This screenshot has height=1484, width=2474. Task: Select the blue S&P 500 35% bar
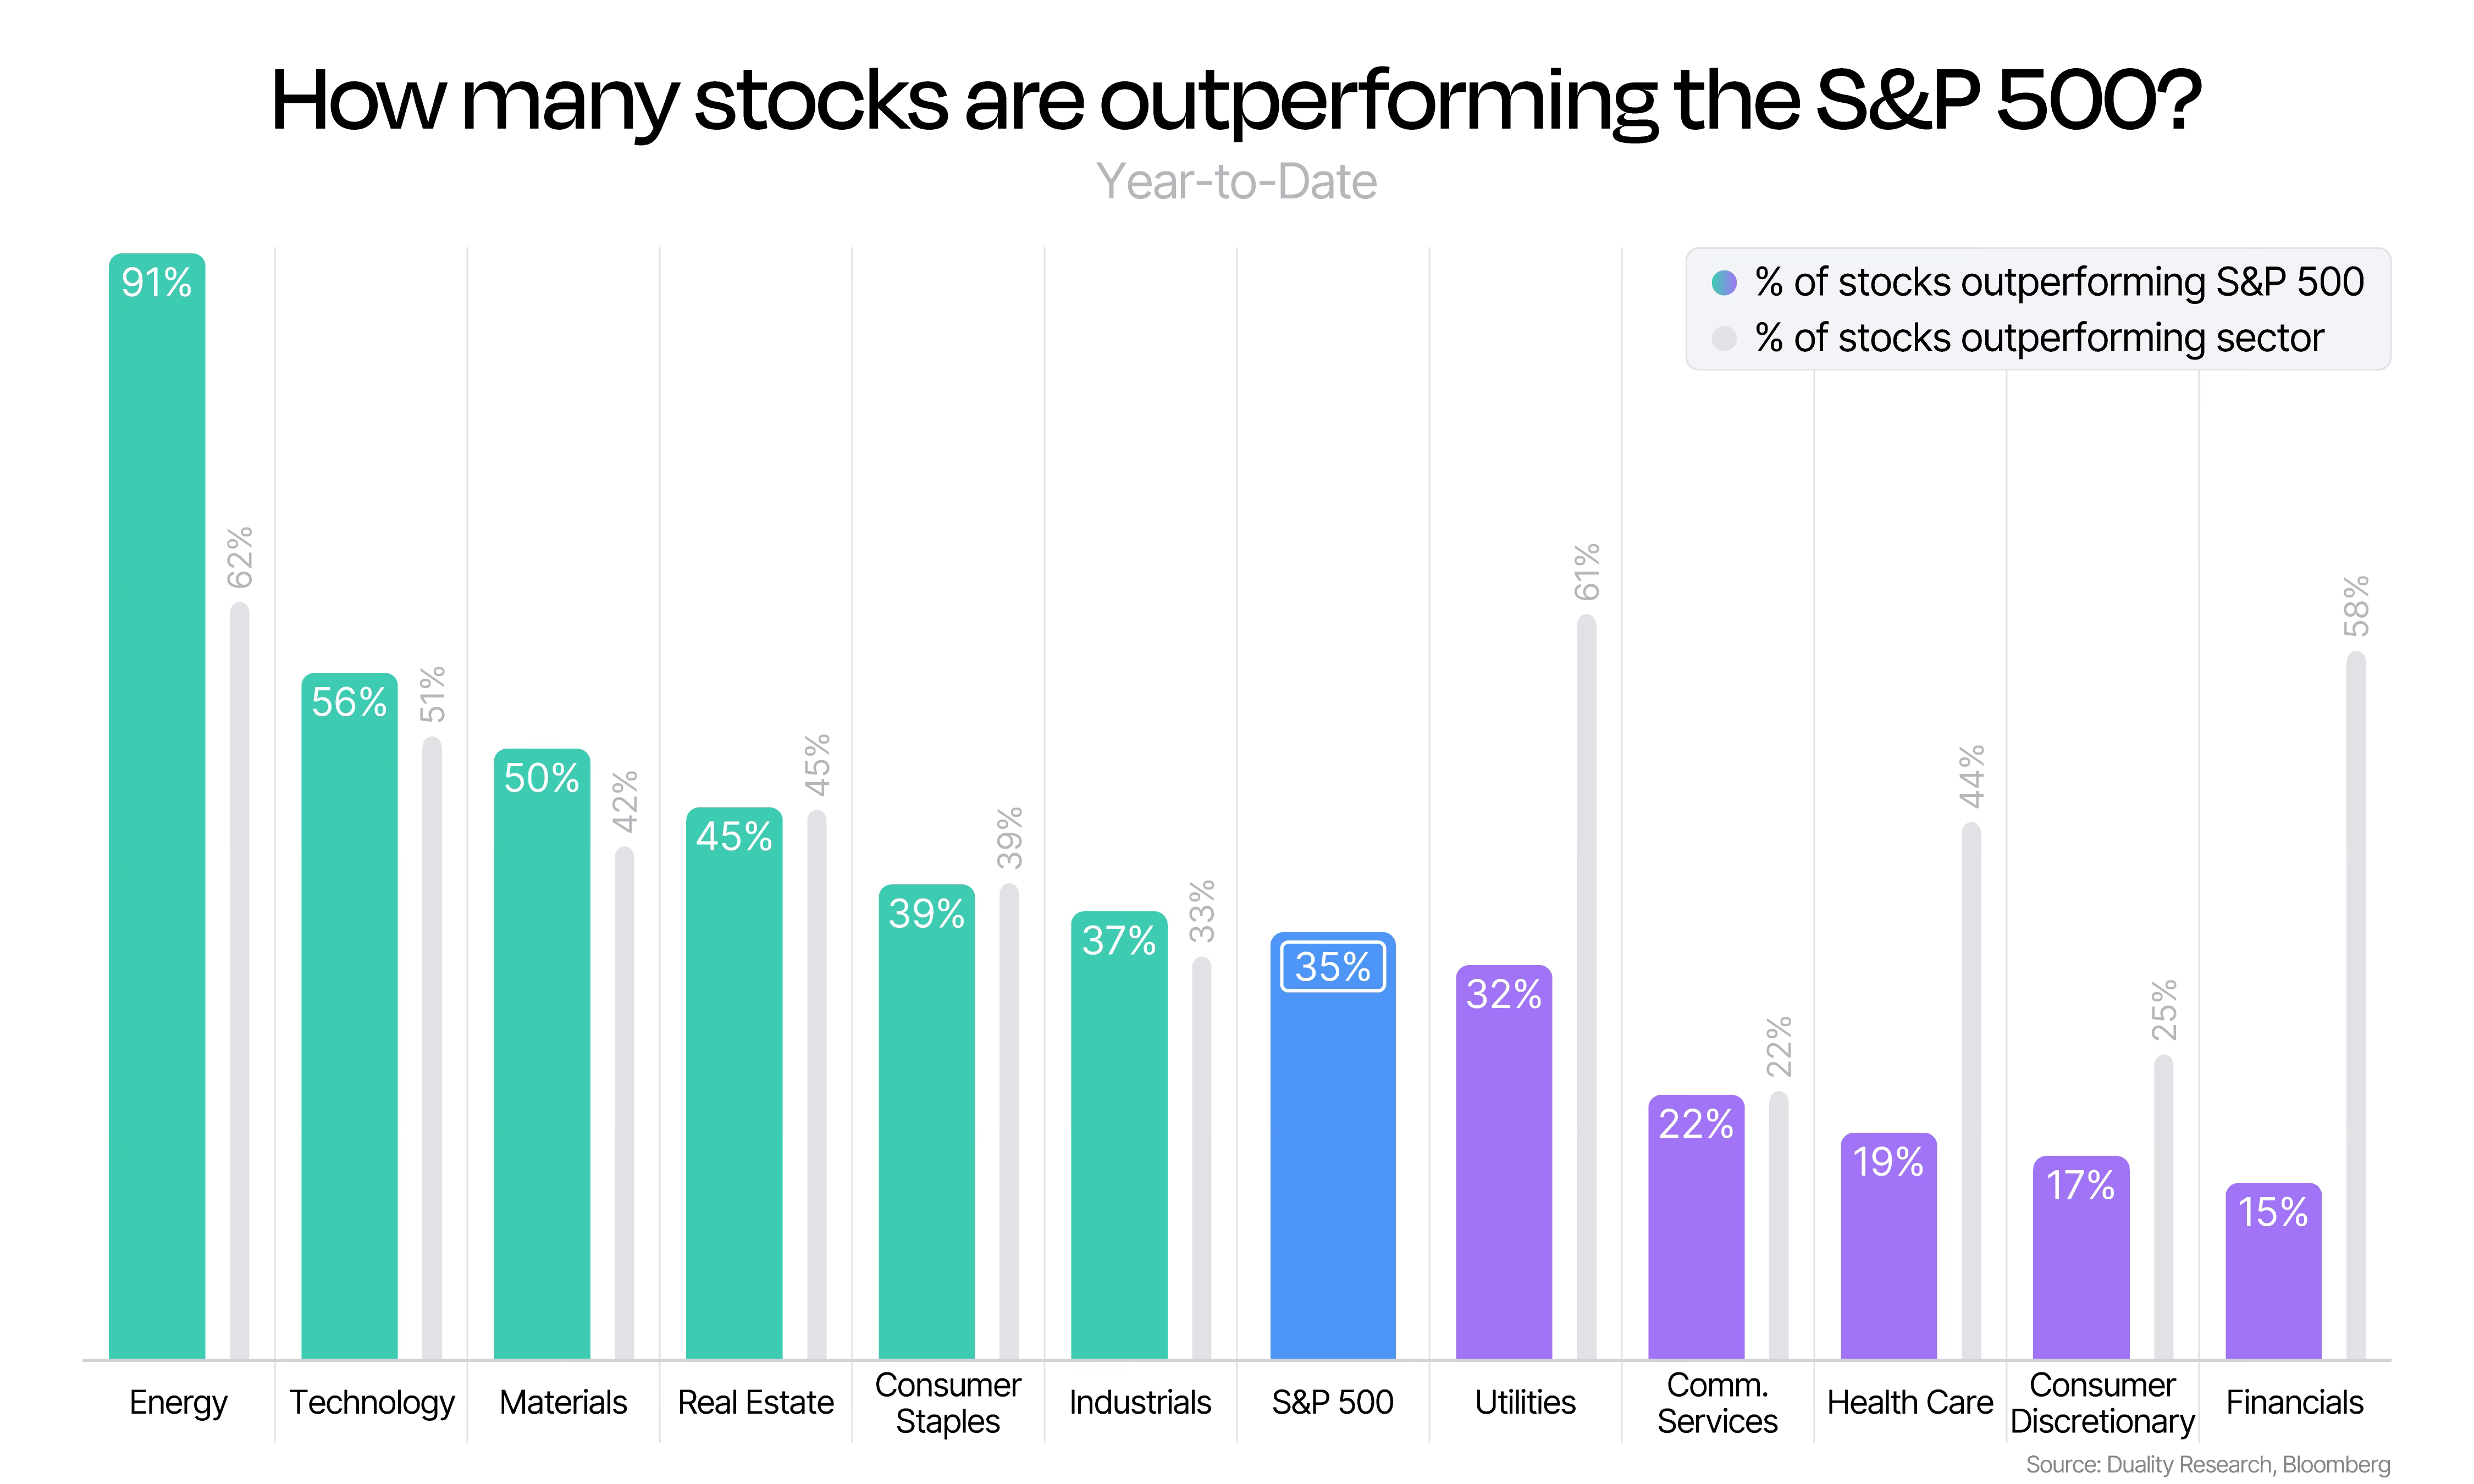[x=1332, y=1146]
